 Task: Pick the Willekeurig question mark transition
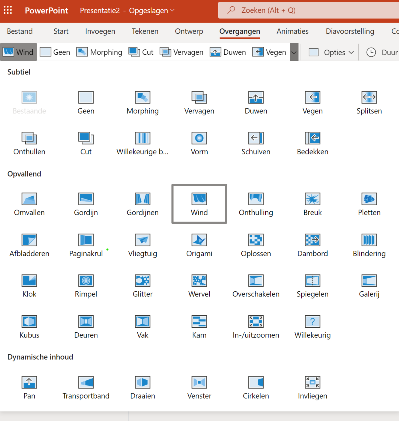312,327
